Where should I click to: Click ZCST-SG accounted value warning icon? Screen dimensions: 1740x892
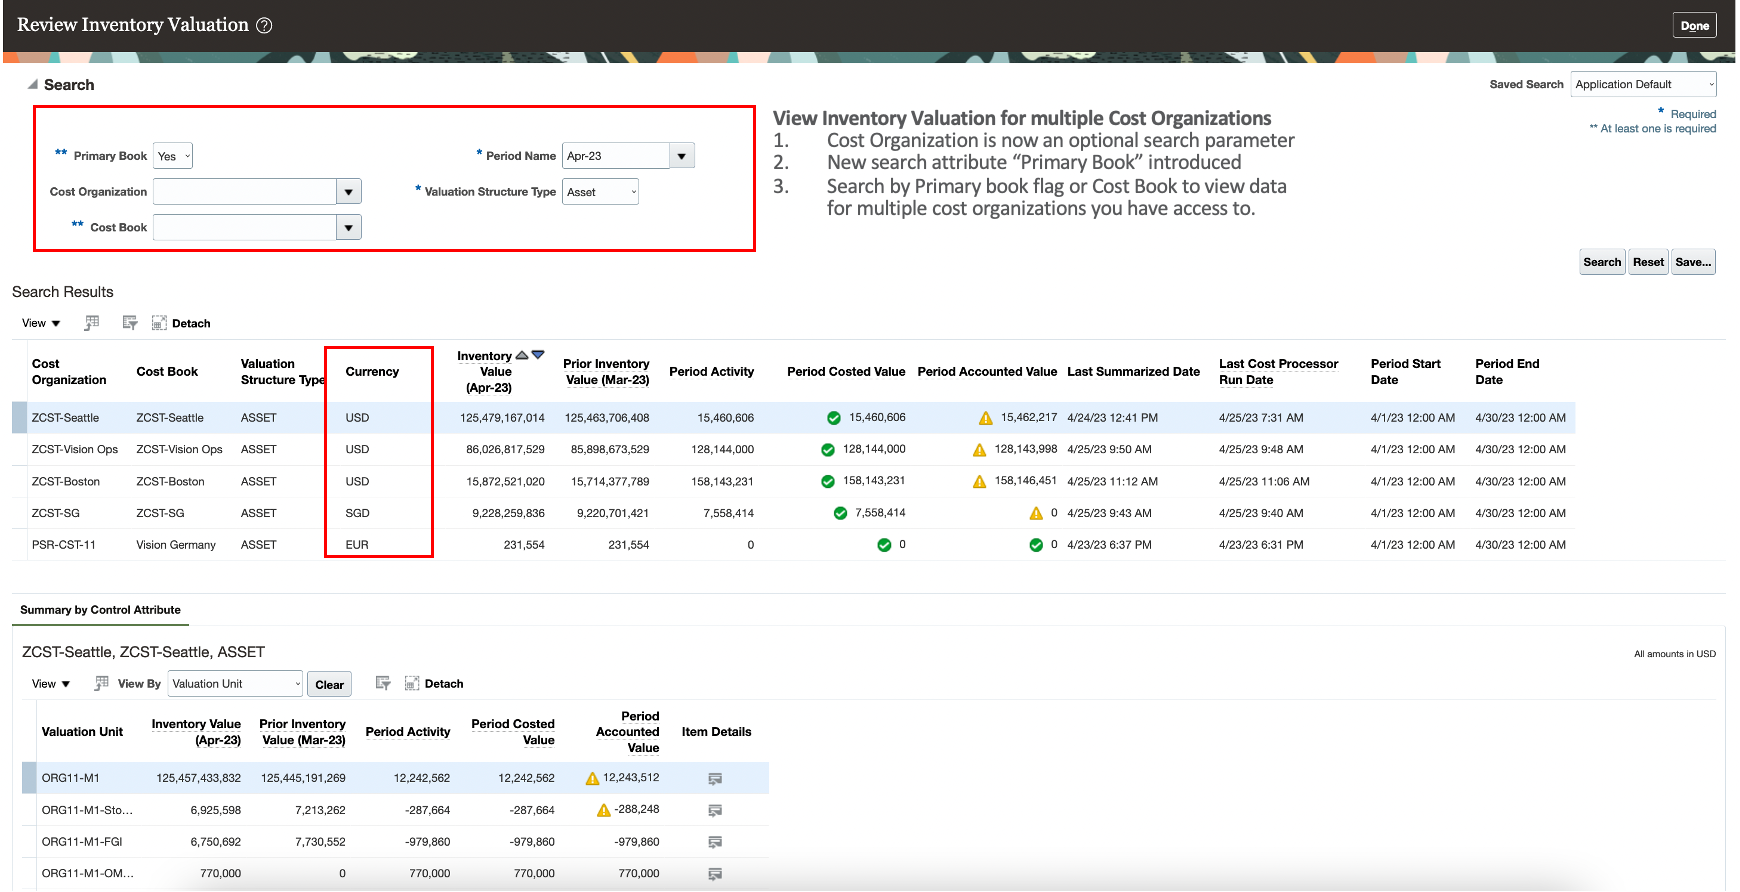[1036, 514]
